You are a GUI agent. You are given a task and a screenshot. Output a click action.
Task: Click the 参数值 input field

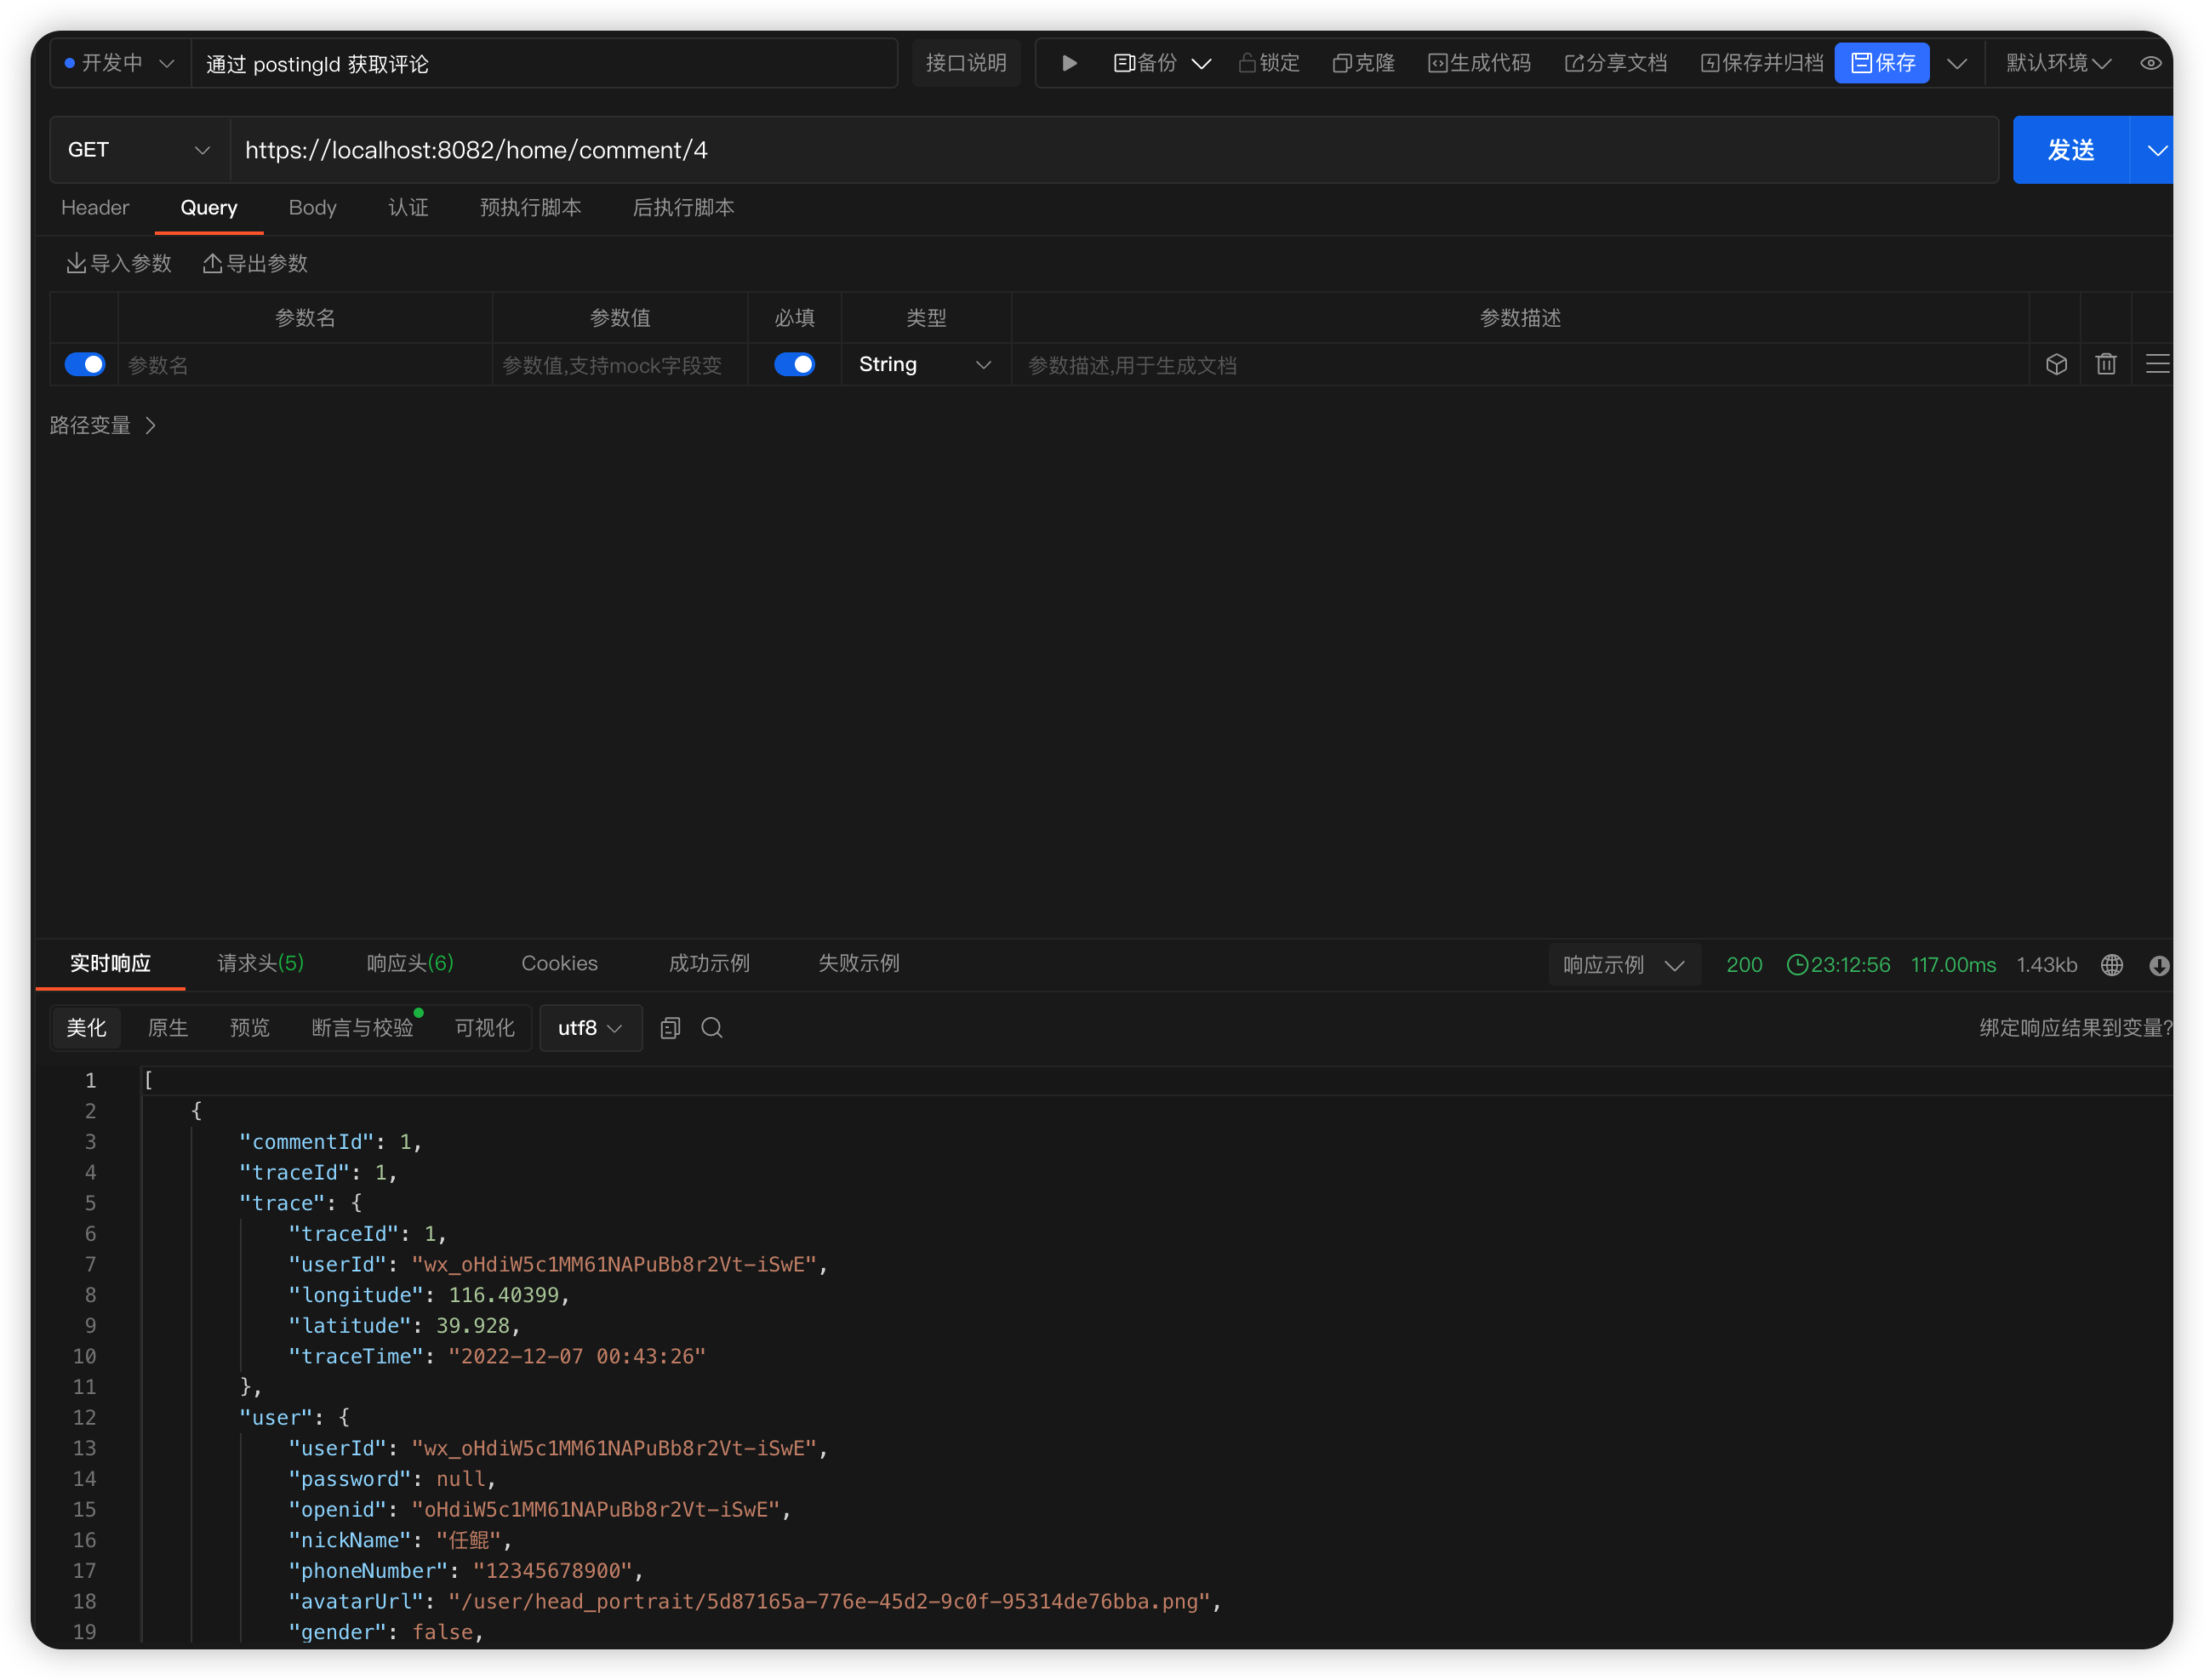(620, 365)
